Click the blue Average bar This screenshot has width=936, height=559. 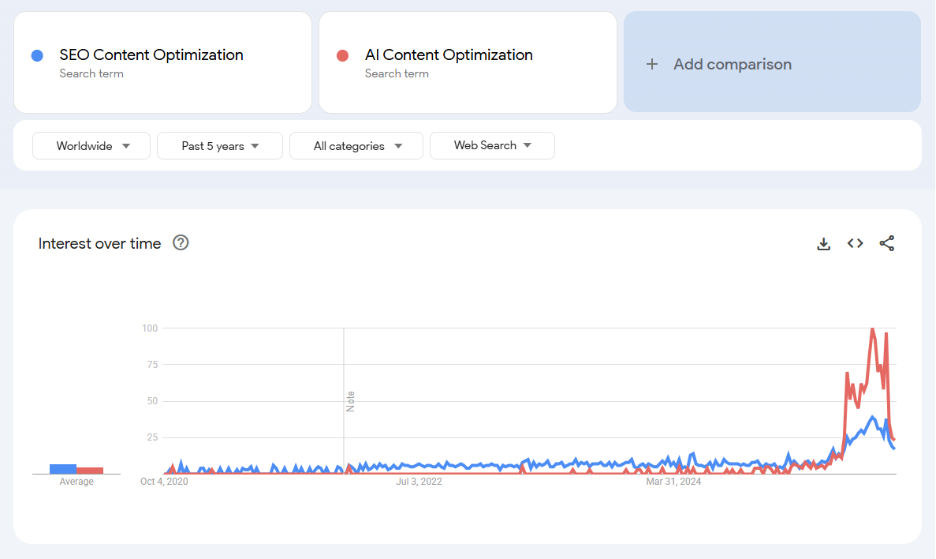click(x=63, y=468)
